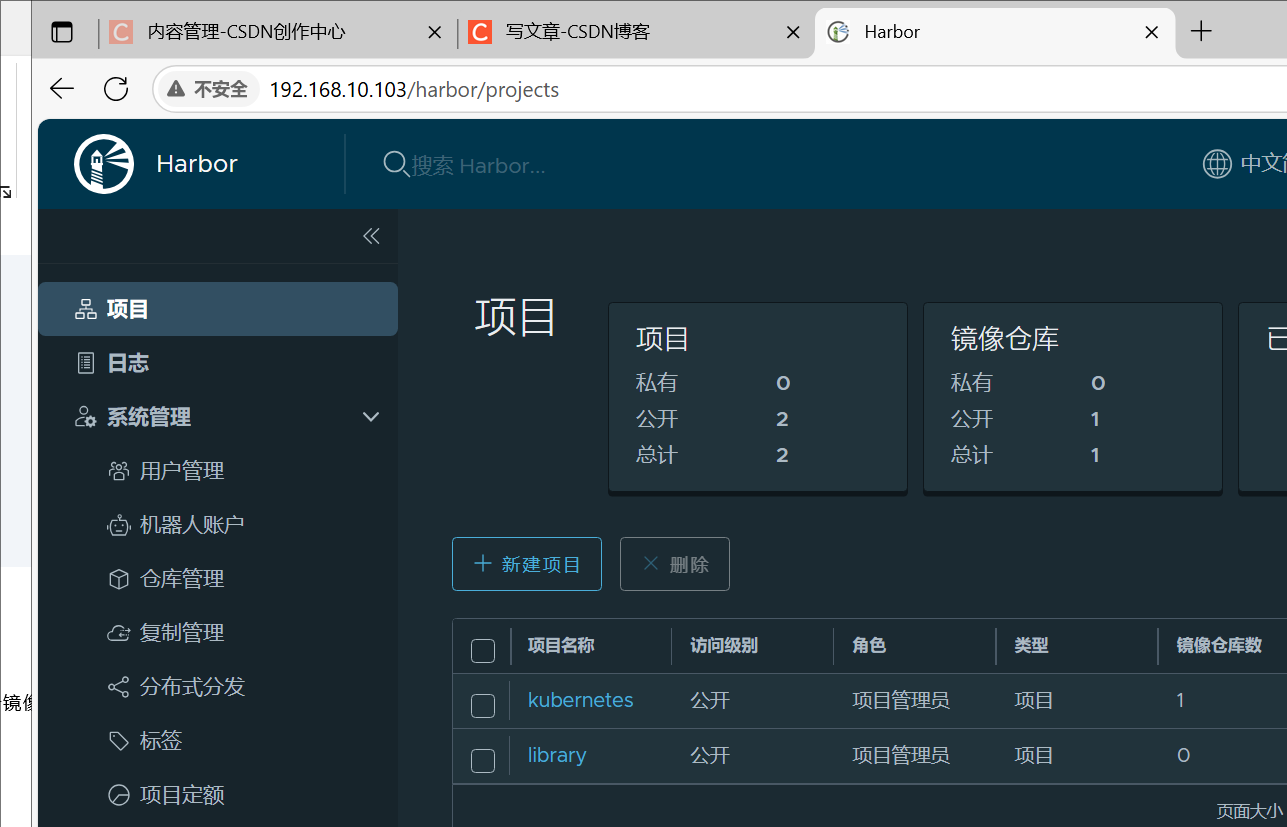The image size is (1287, 827).
Task: Open the library project link
Action: pyautogui.click(x=557, y=755)
